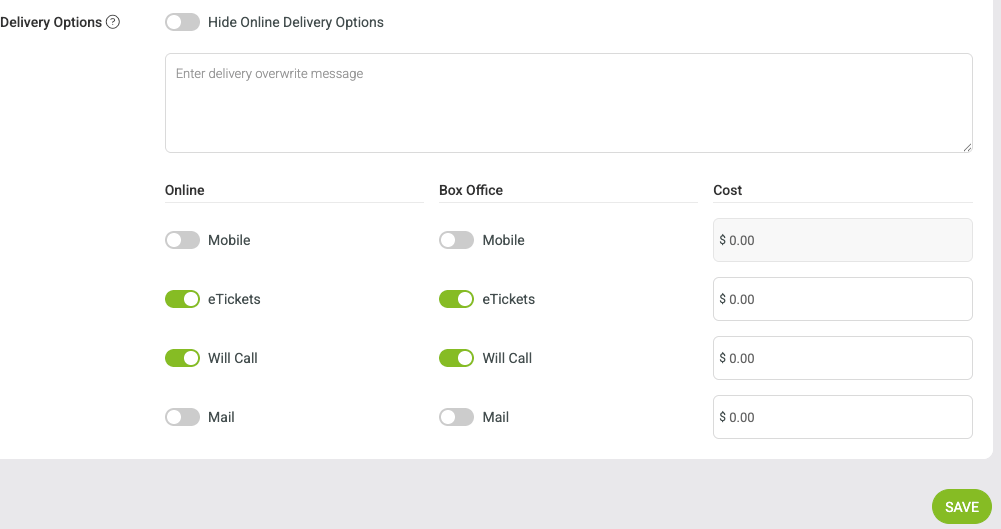Enable the Online Mail toggle

183,417
